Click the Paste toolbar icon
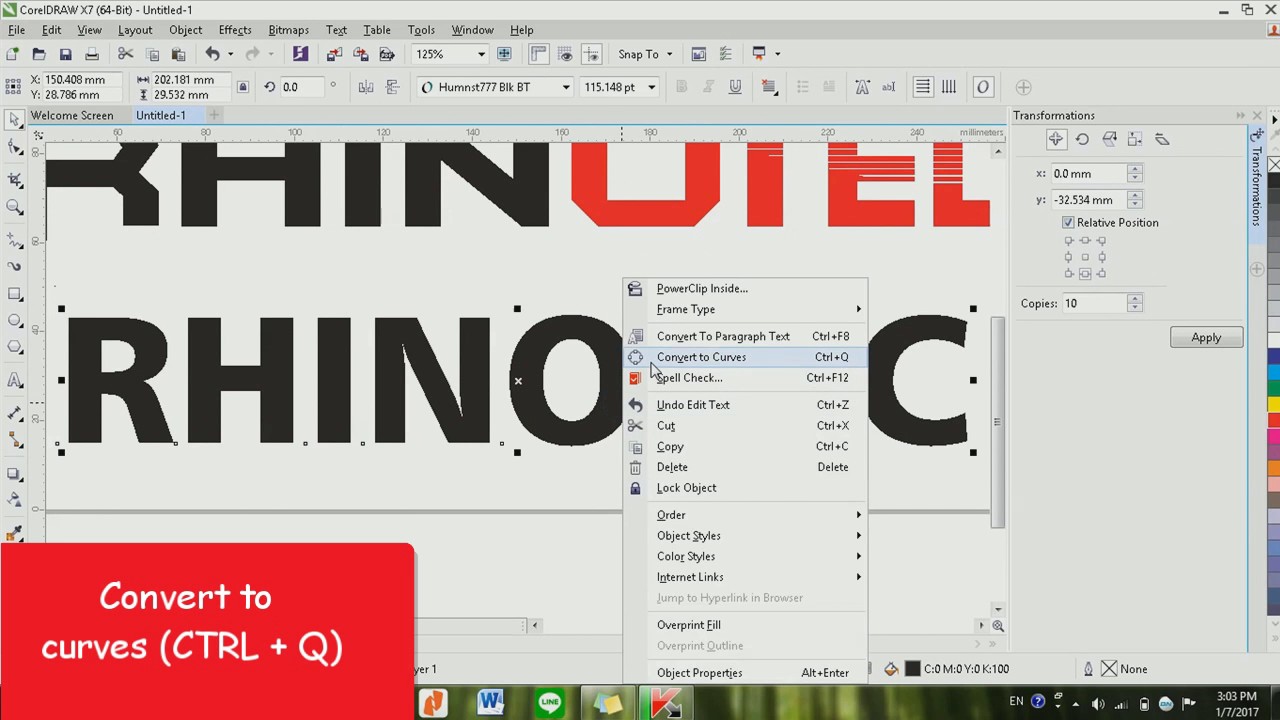The height and width of the screenshot is (720, 1280). click(178, 54)
